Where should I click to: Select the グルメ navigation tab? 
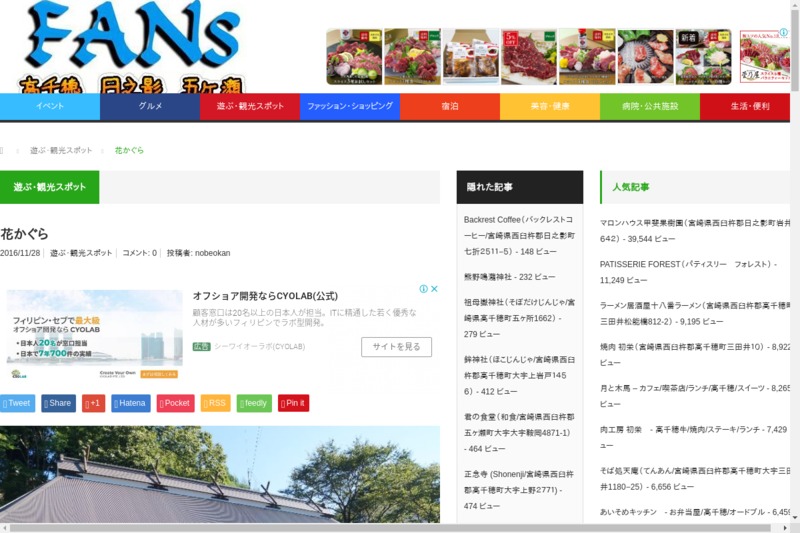coord(150,106)
